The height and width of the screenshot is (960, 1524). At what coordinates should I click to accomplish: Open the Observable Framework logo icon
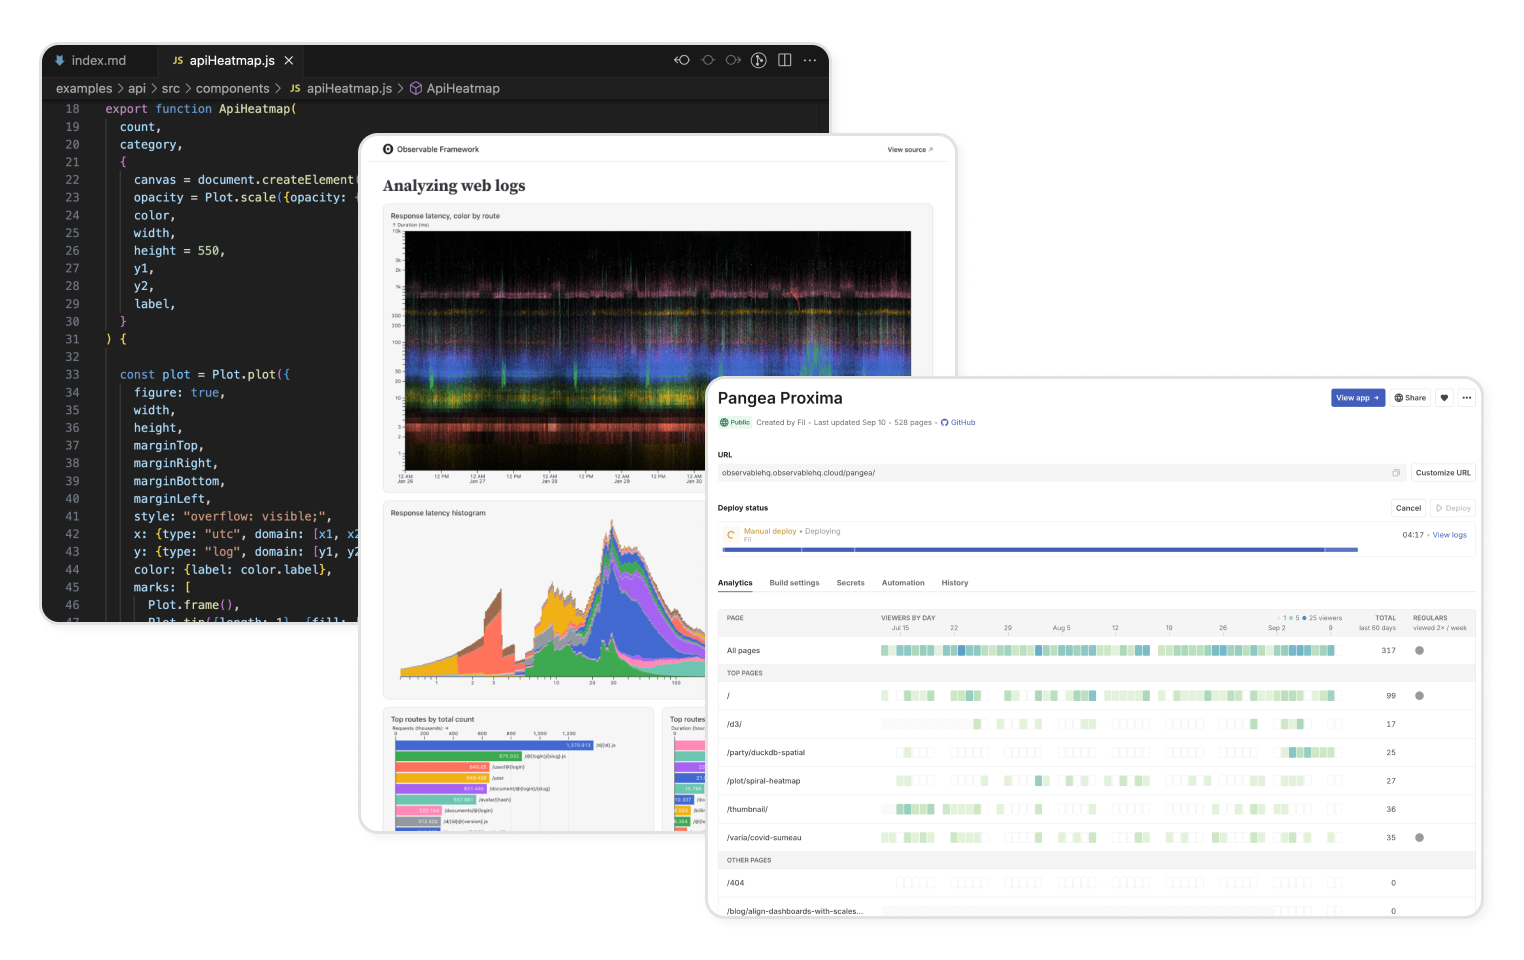point(387,149)
